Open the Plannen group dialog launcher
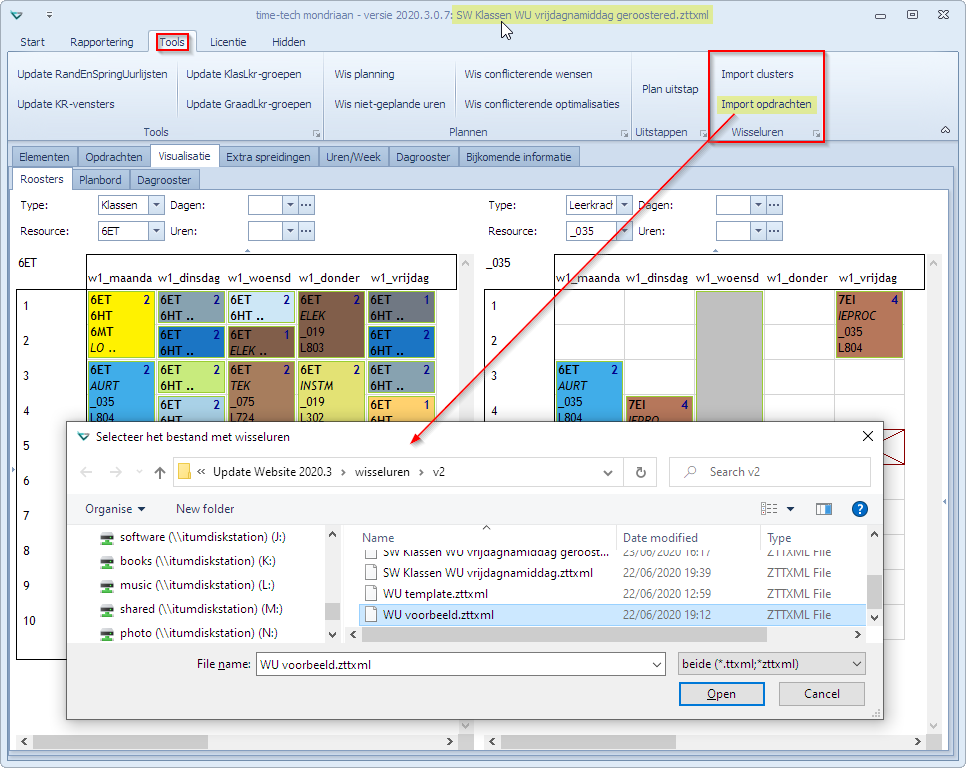The height and width of the screenshot is (768, 966). [624, 133]
